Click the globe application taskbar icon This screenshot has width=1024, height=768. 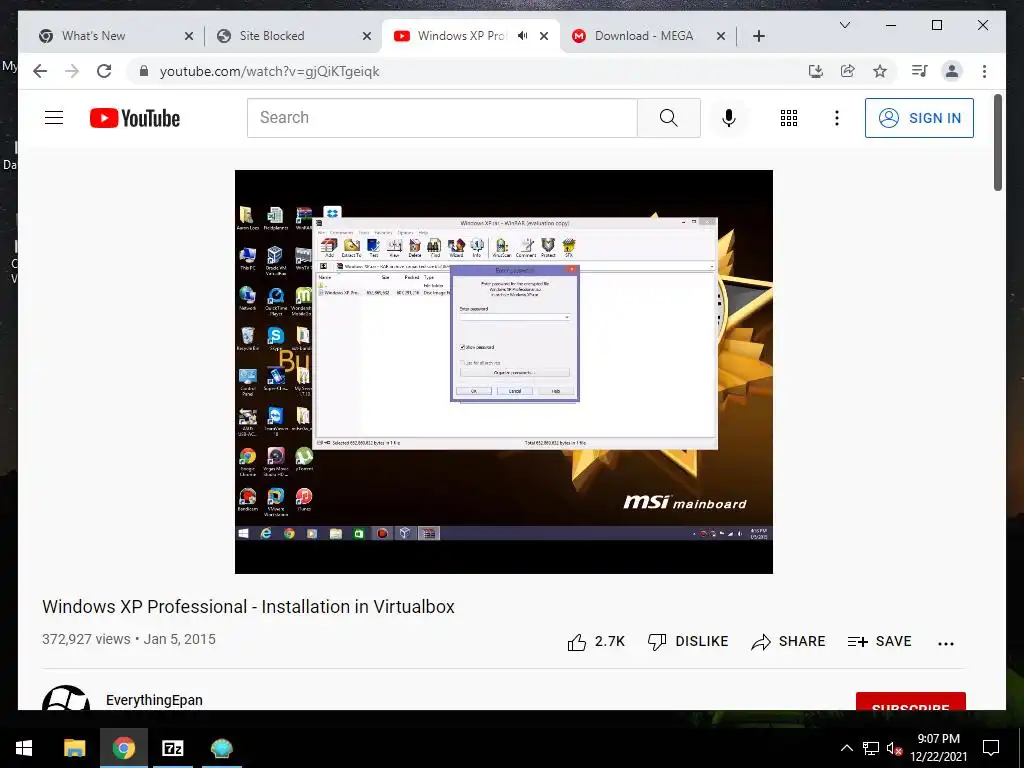pyautogui.click(x=221, y=748)
